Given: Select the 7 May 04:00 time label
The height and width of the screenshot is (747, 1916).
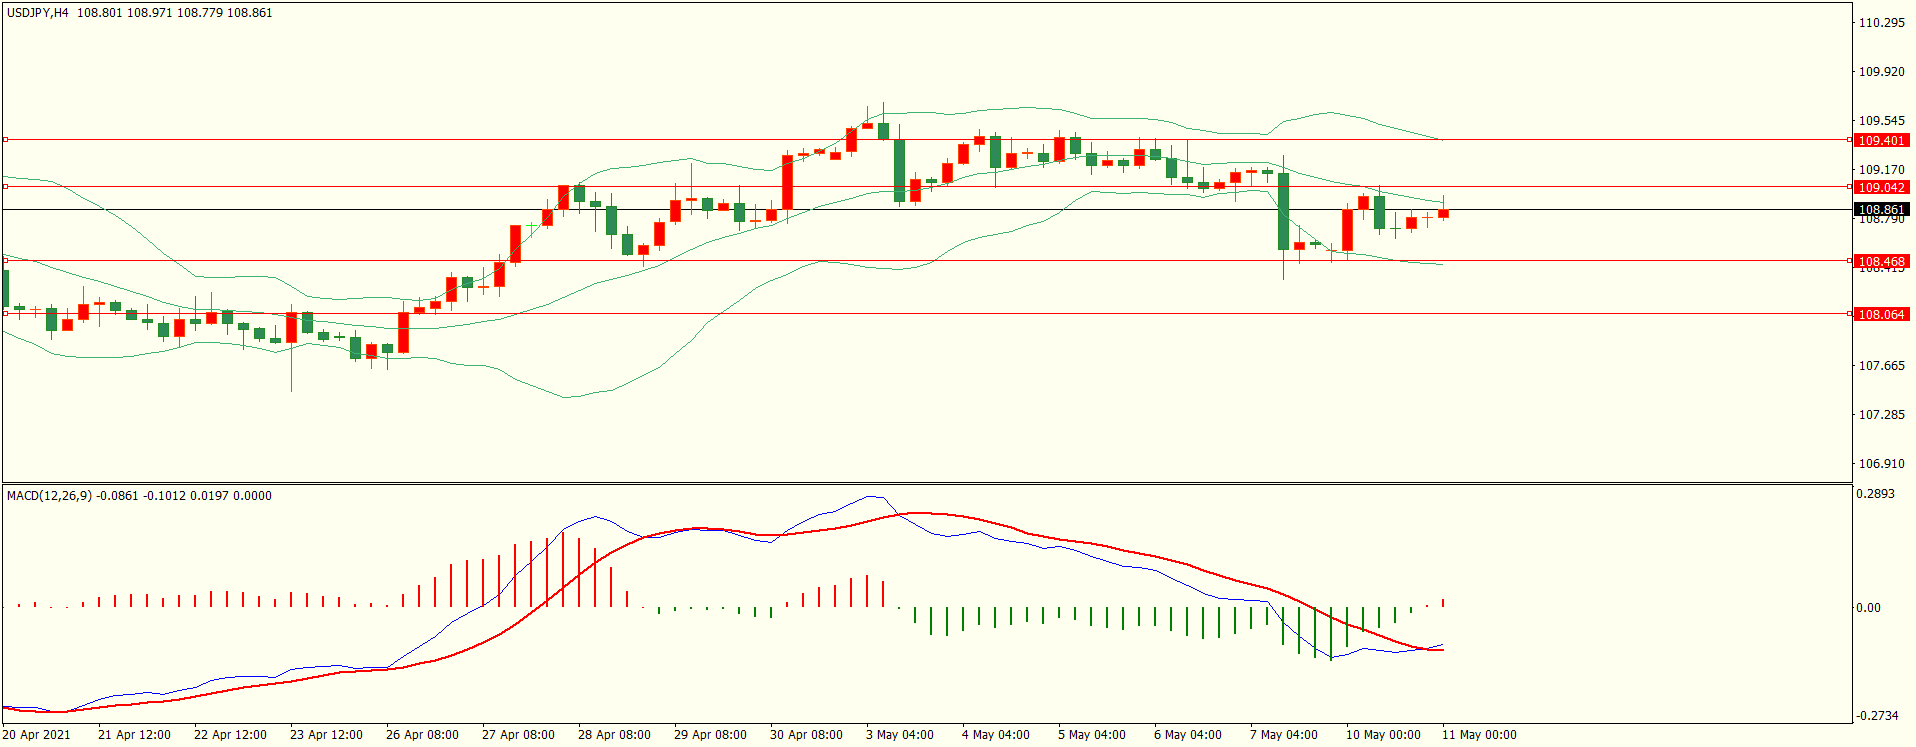Looking at the screenshot, I should point(1283,735).
